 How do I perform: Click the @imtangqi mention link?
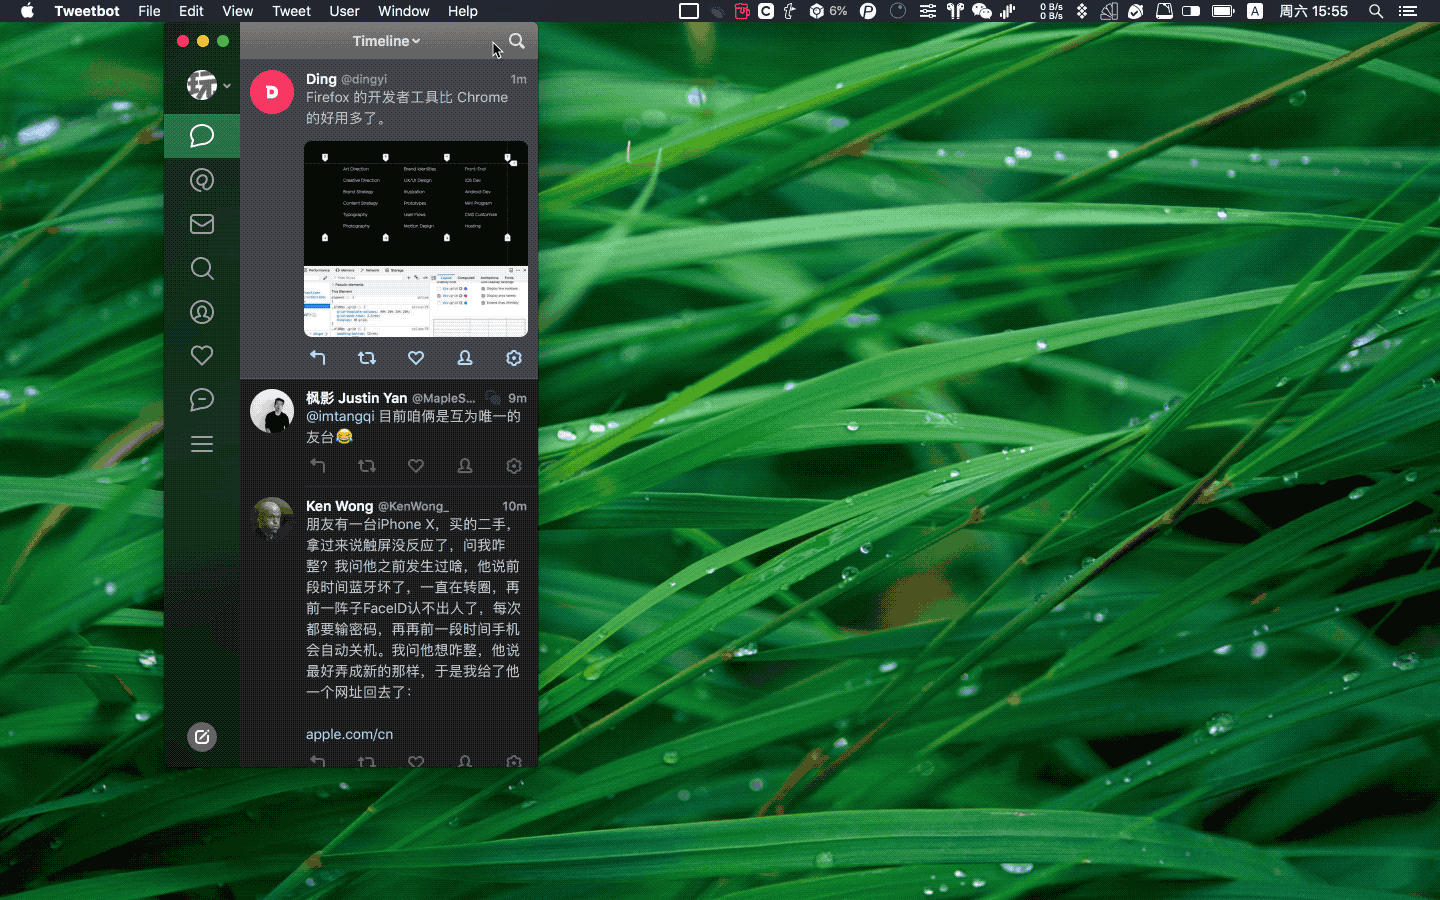(x=340, y=416)
